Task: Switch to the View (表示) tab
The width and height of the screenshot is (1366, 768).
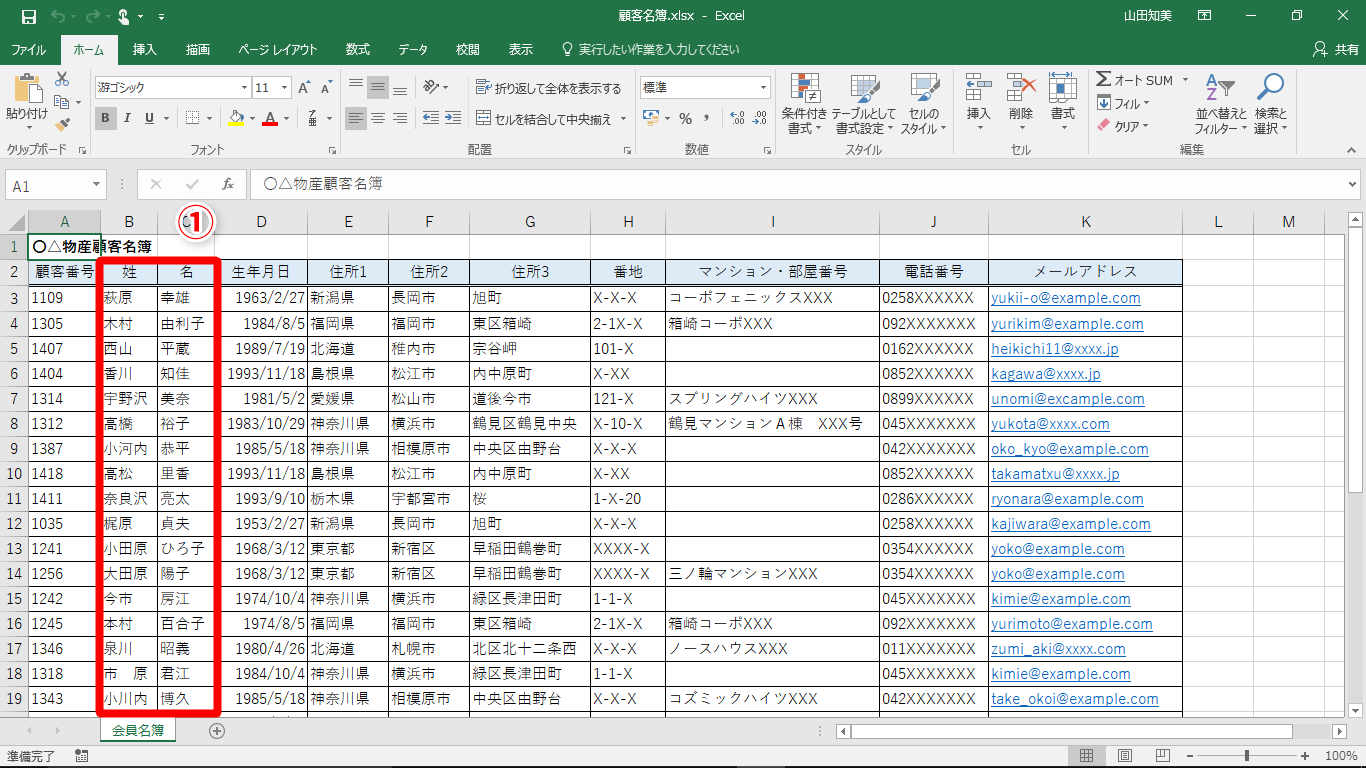Action: (520, 49)
